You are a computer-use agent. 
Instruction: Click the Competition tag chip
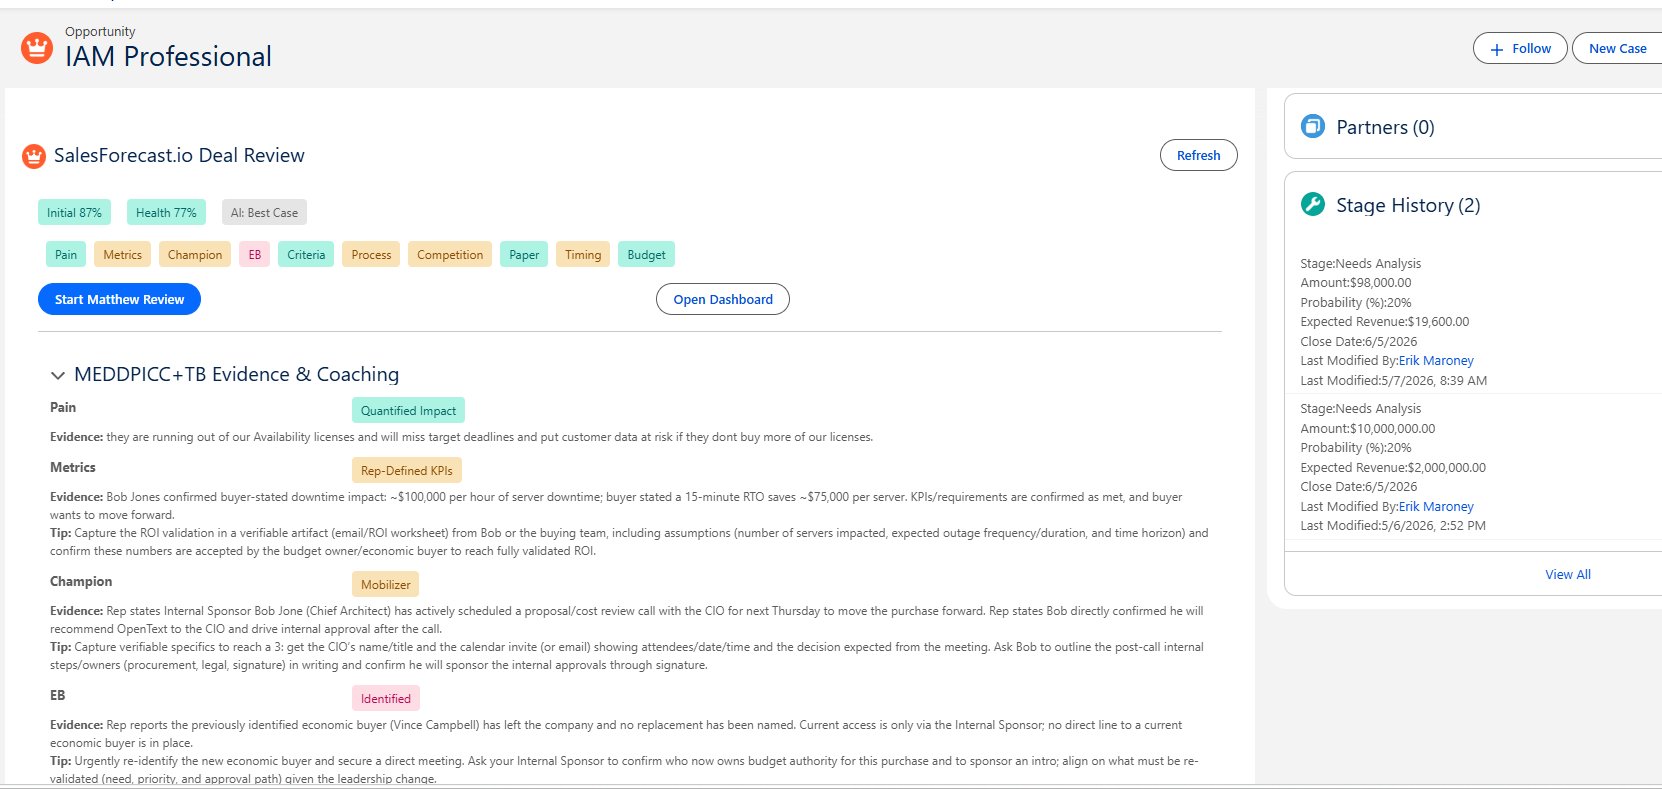click(x=450, y=255)
